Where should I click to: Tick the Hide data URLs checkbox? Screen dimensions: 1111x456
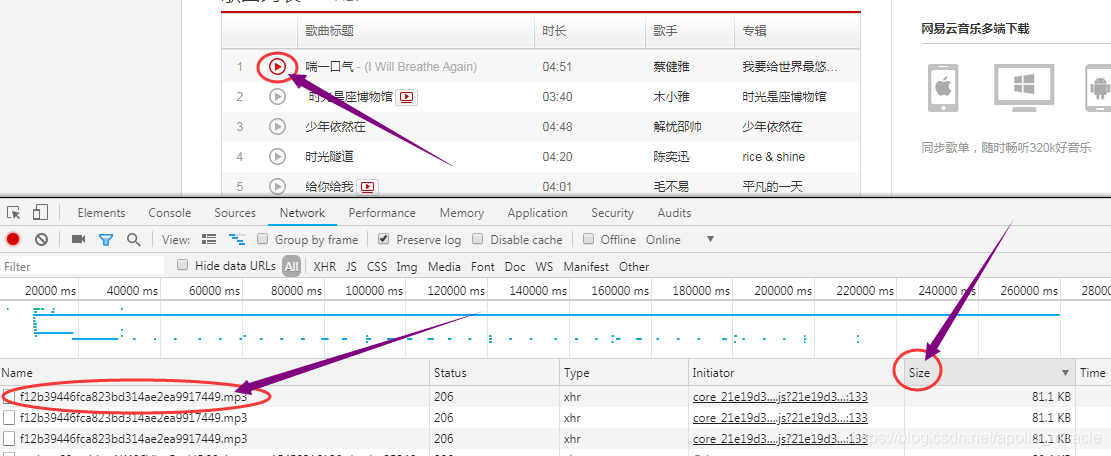pyautogui.click(x=182, y=266)
